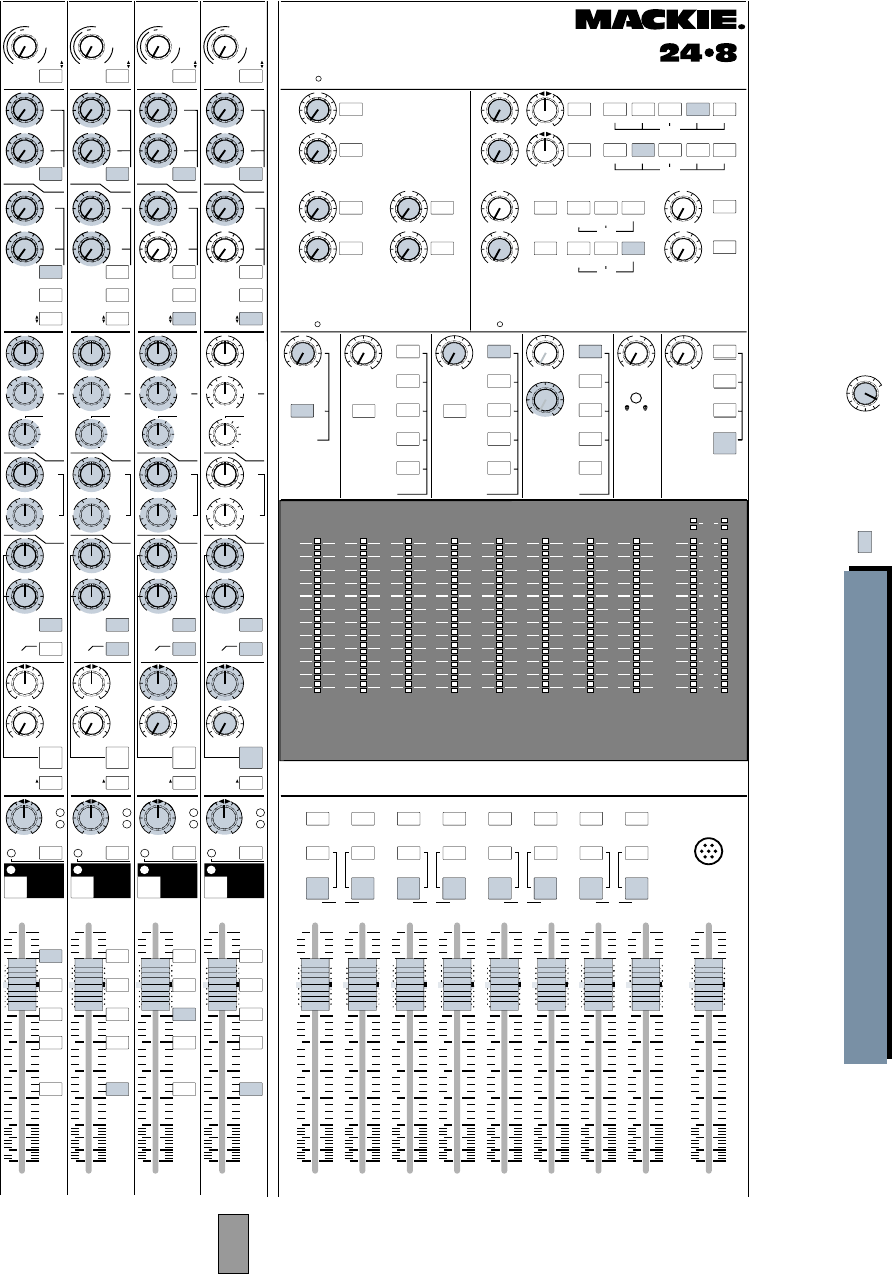Click the round dotted talkback grille above the master fader
892x1274 pixels.
pos(707,853)
